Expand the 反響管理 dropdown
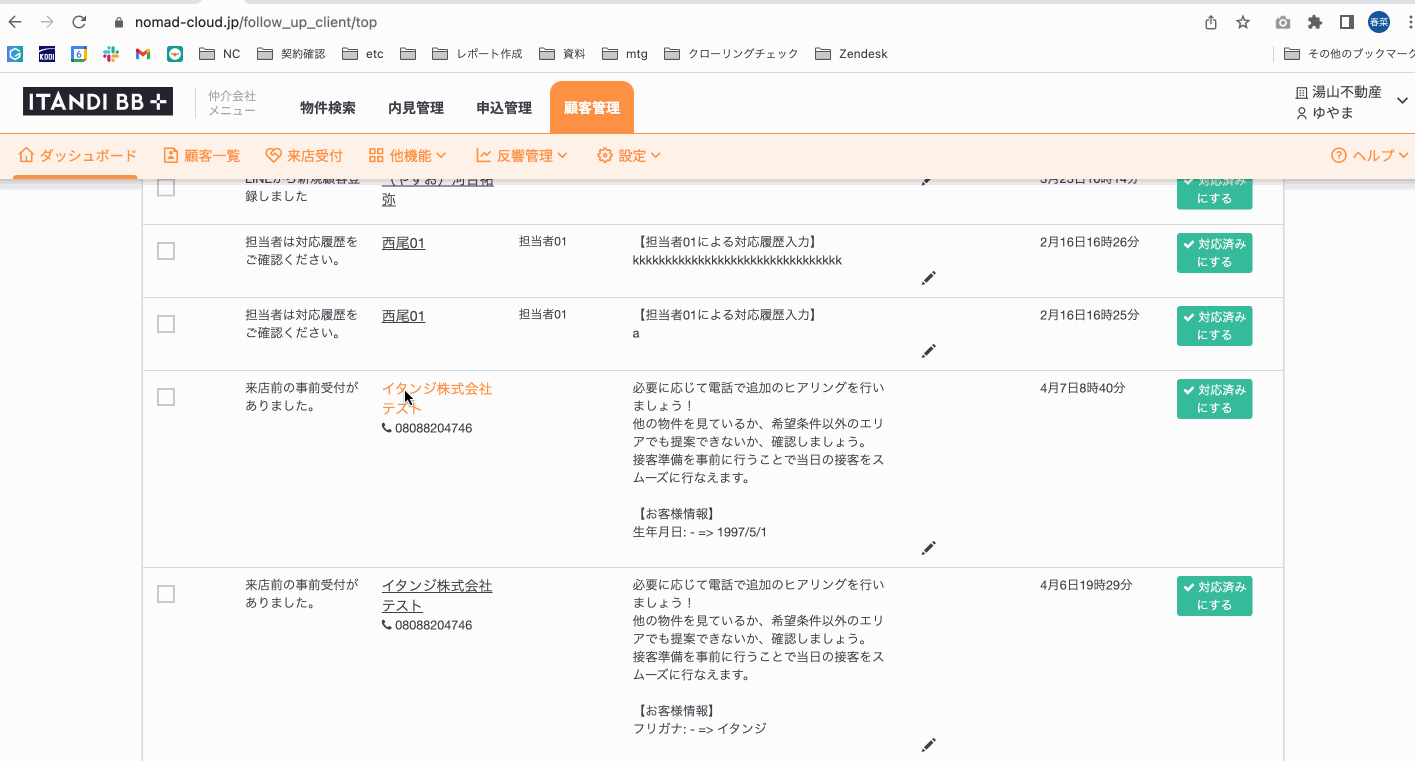The image size is (1415, 761). (522, 156)
